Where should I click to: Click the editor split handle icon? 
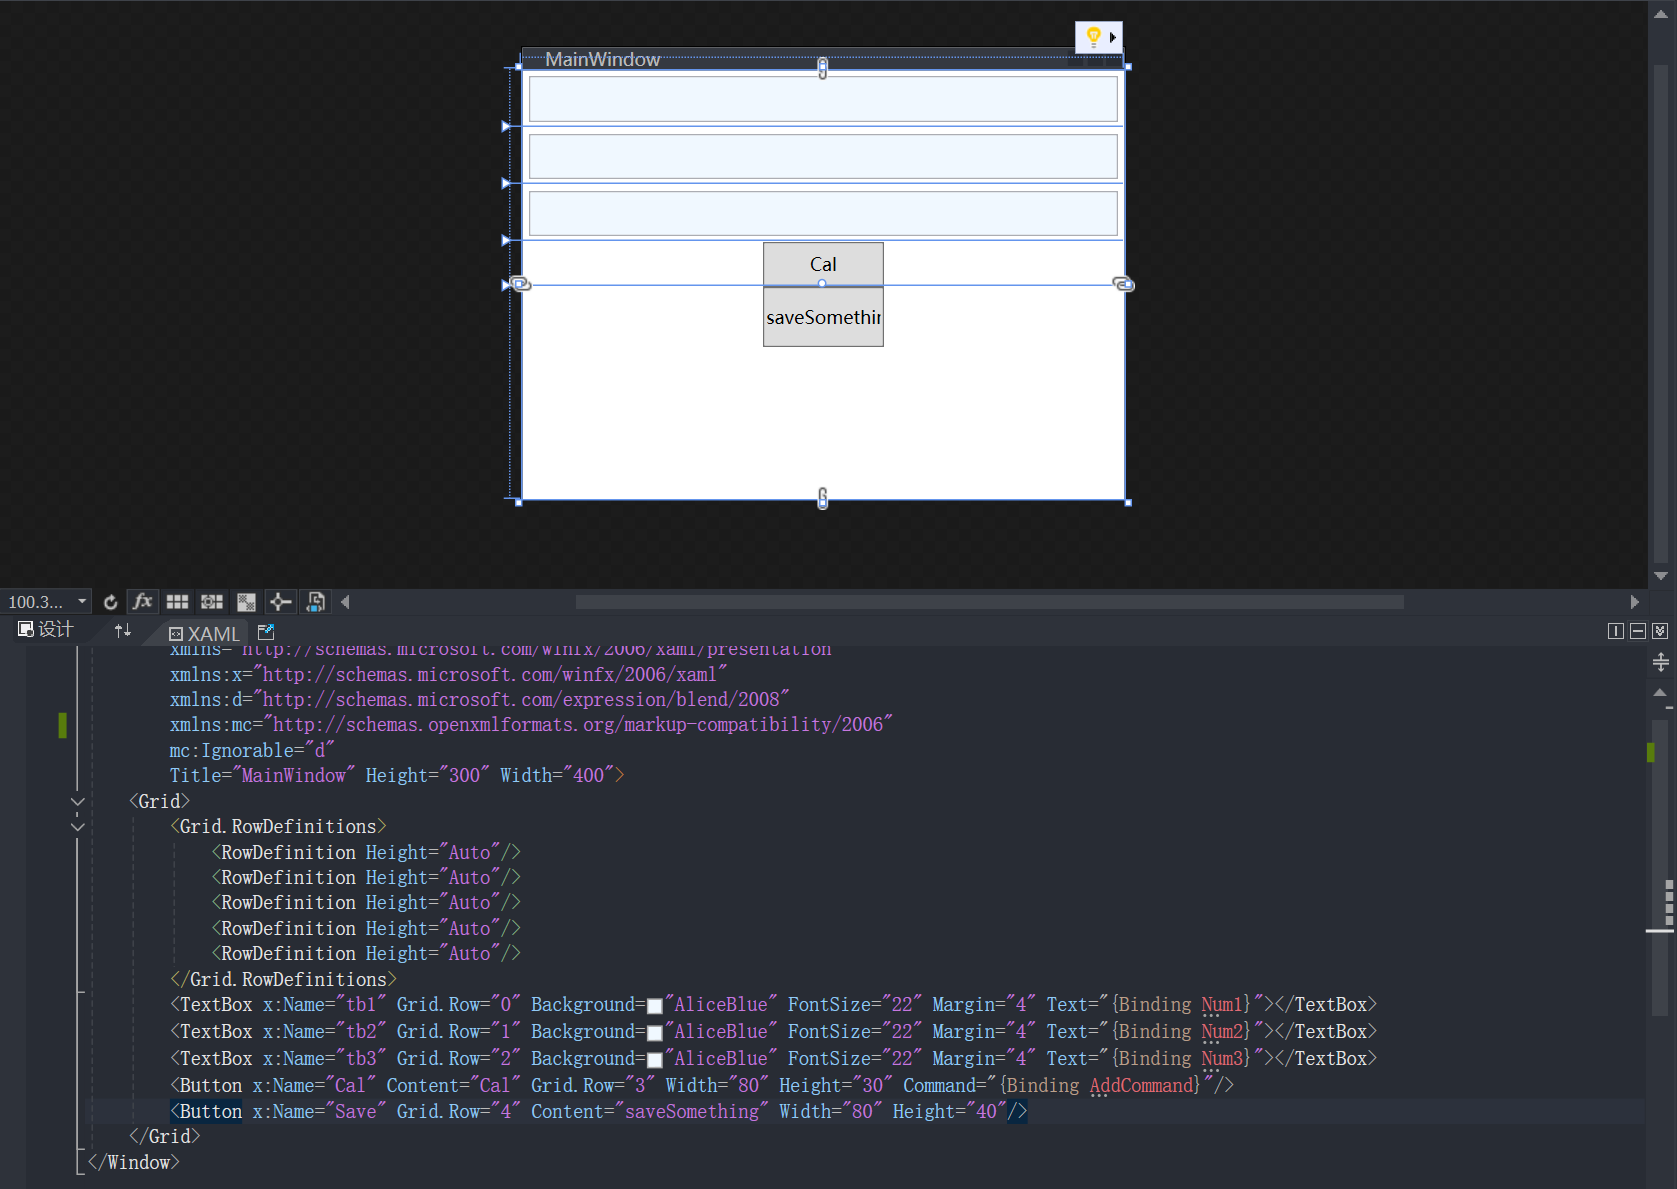(x=1660, y=662)
